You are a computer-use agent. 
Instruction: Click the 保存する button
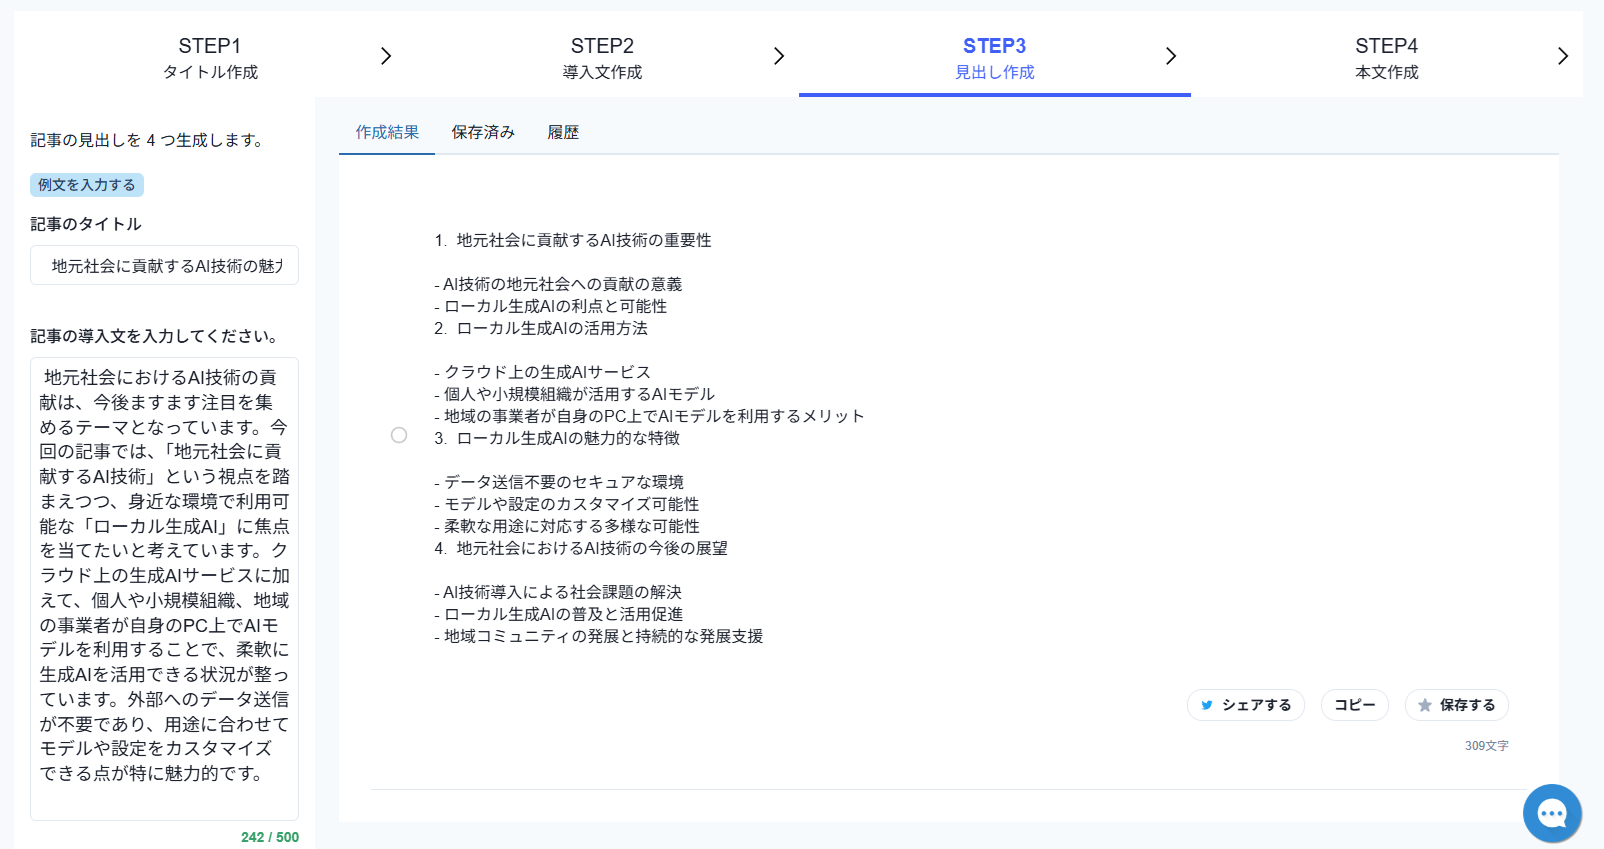(1457, 705)
